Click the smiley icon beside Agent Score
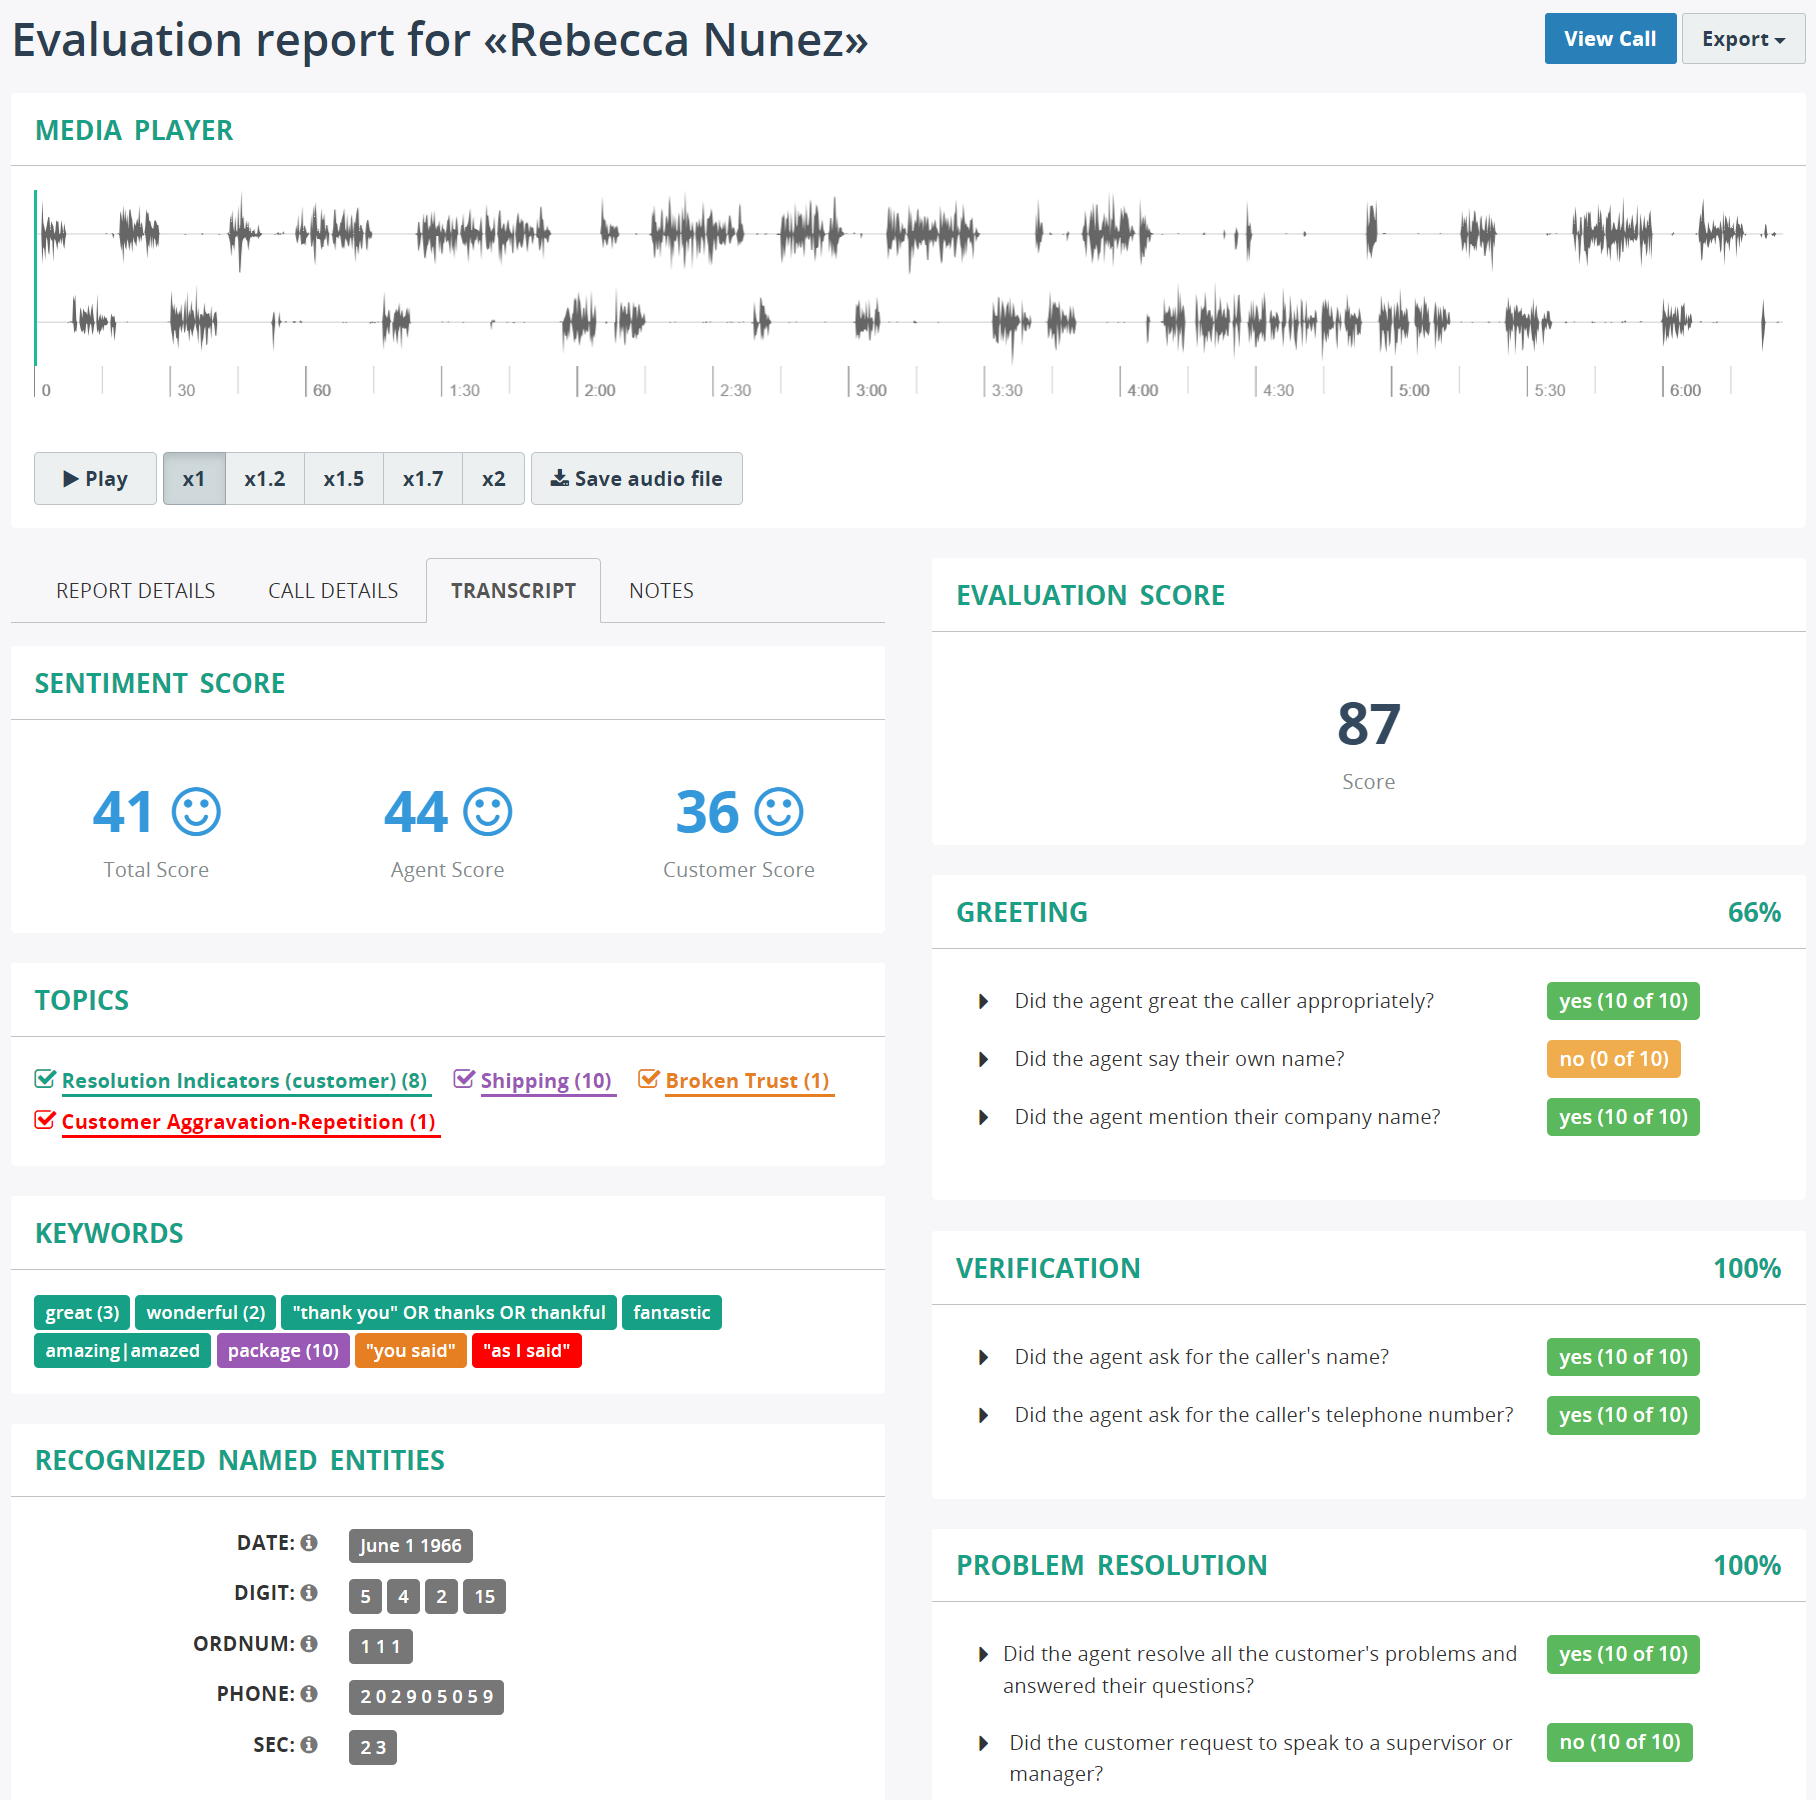 tap(490, 812)
